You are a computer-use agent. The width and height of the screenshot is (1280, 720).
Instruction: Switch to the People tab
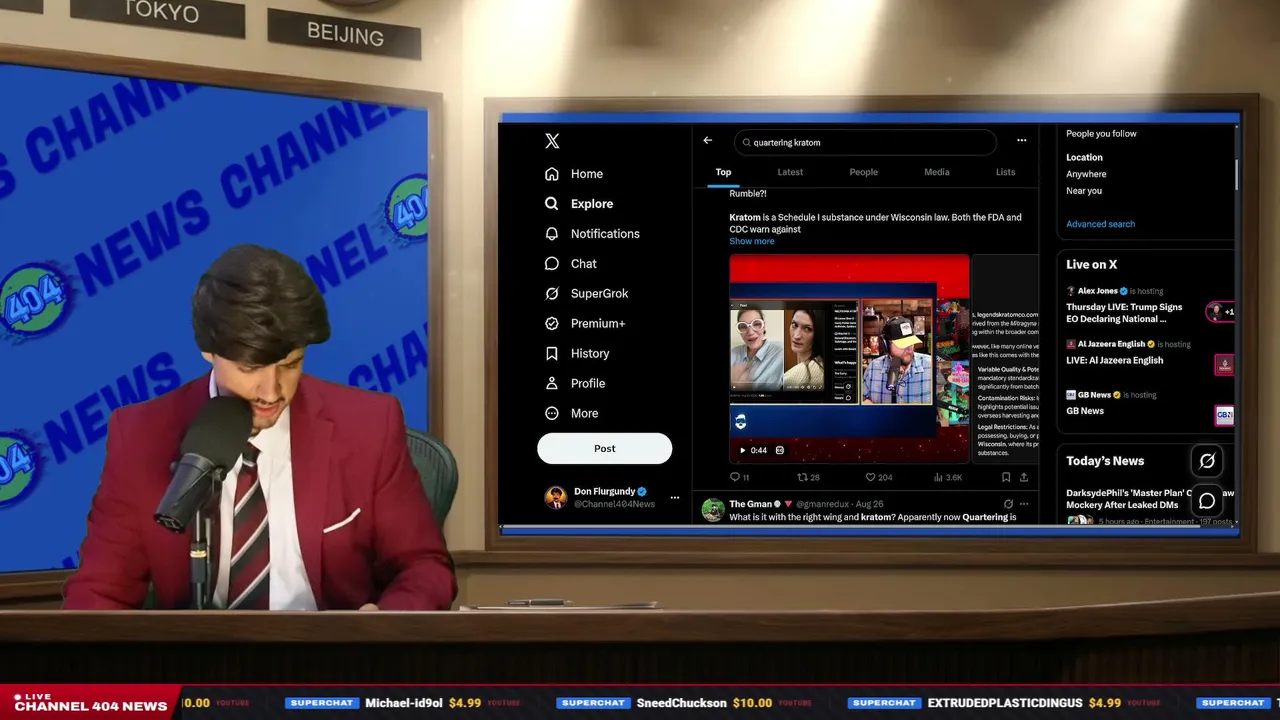[864, 172]
